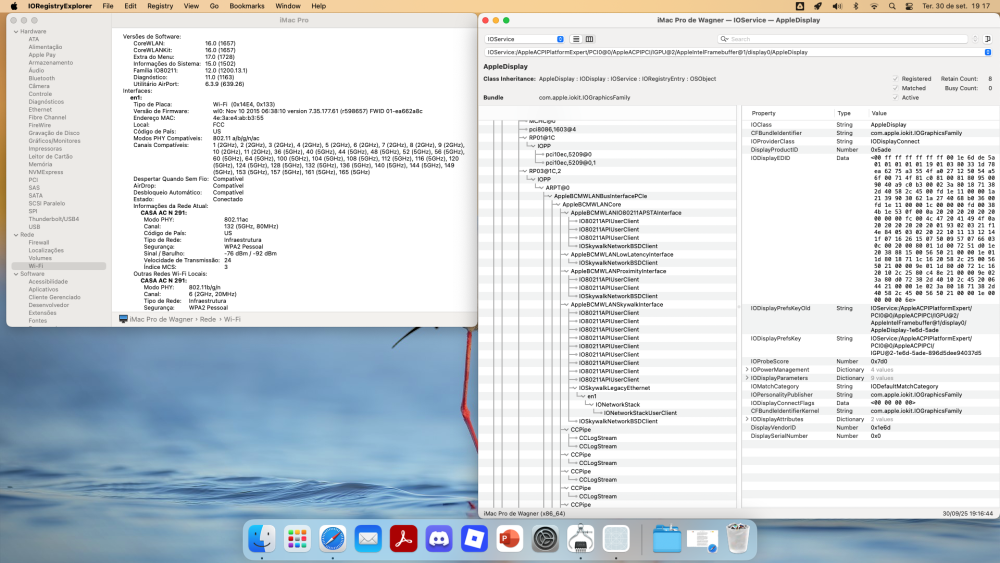Open the registry path popup arrow

[987, 52]
